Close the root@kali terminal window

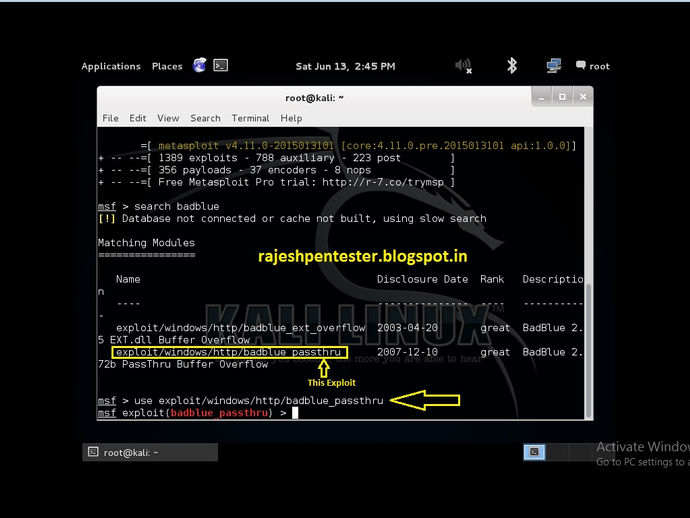pos(583,97)
